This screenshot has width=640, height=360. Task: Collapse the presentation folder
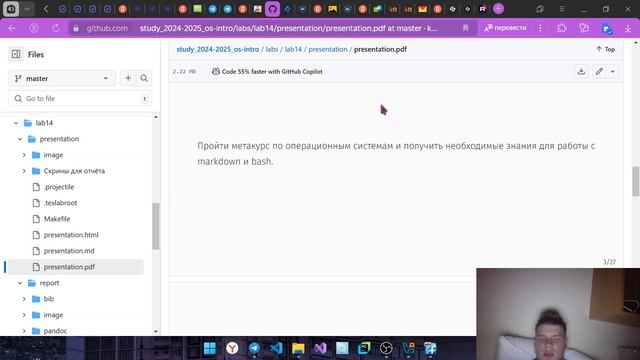tap(20, 139)
